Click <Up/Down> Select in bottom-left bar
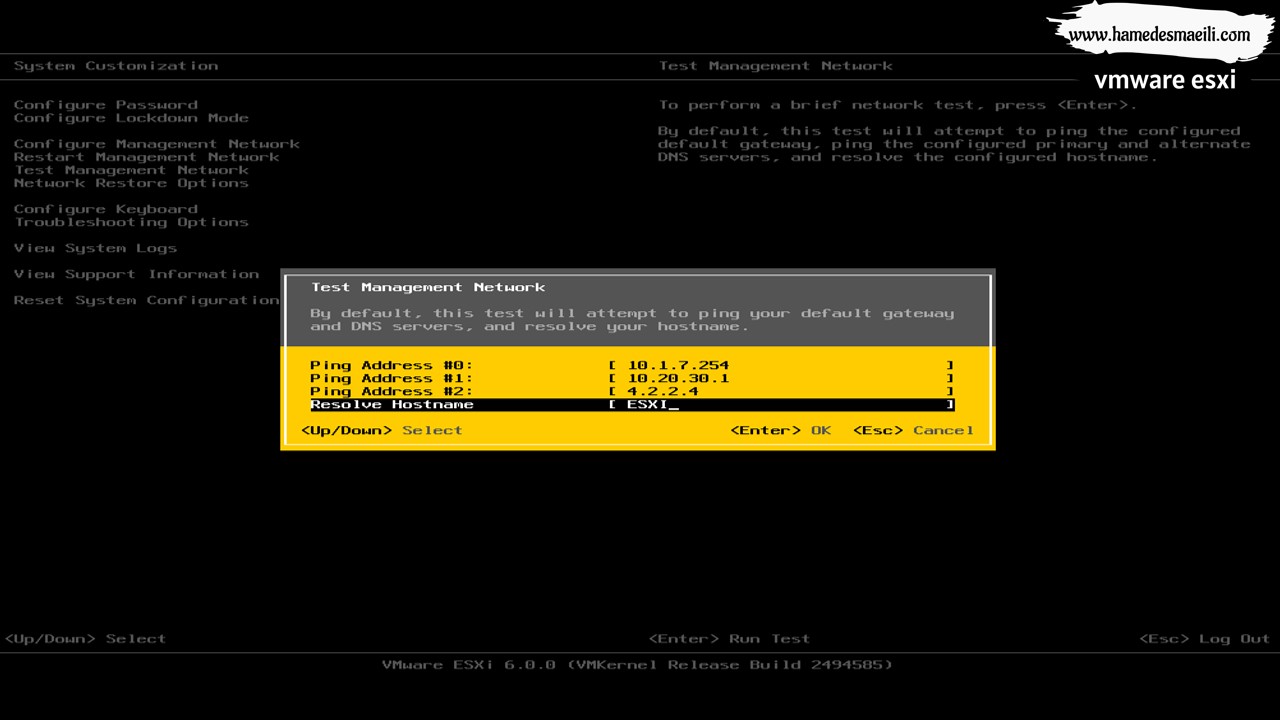Screen dimensions: 1280x720 [x=85, y=638]
